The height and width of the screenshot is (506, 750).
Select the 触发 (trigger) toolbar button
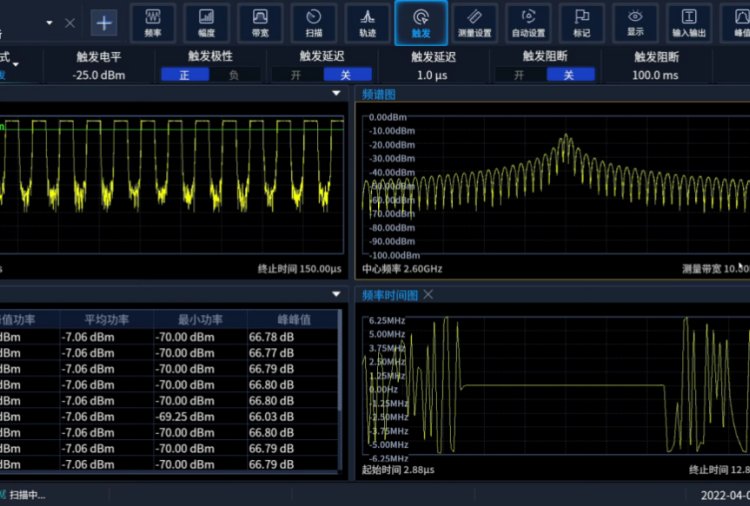click(421, 22)
